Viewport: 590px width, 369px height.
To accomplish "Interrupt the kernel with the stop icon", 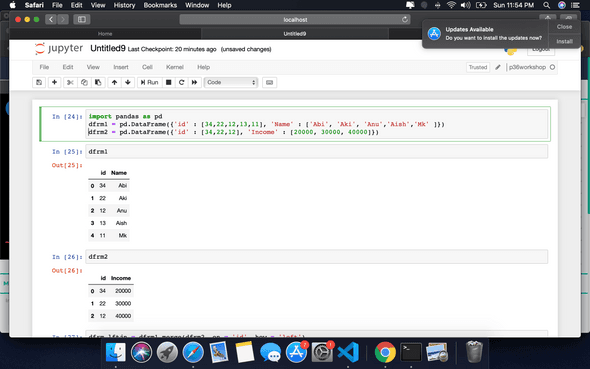I will pyautogui.click(x=169, y=82).
